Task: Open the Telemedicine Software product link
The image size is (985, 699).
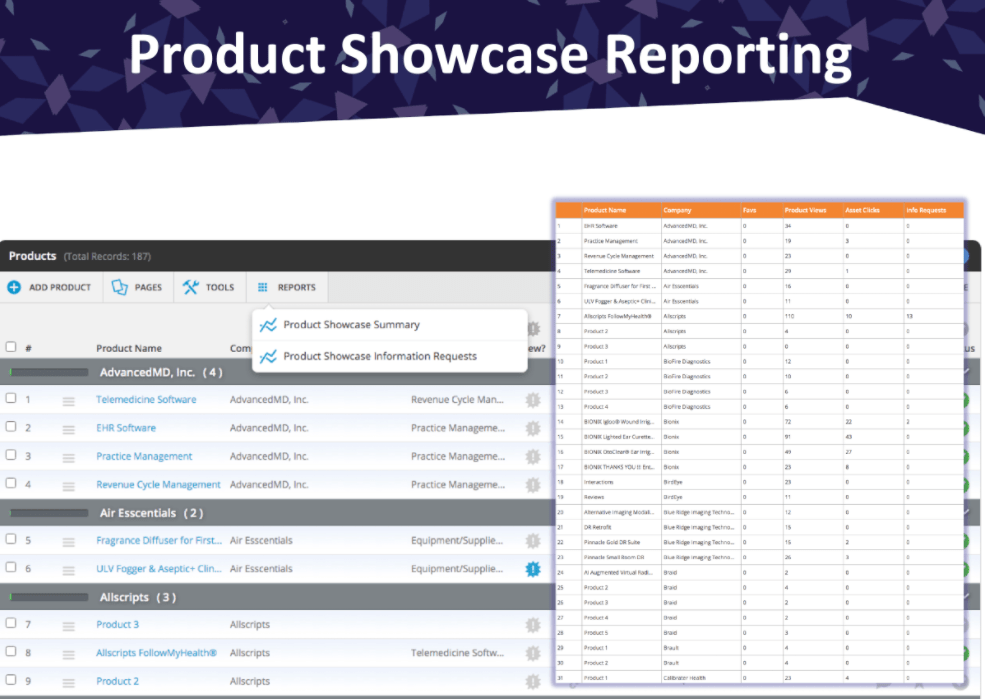Action: click(x=146, y=399)
